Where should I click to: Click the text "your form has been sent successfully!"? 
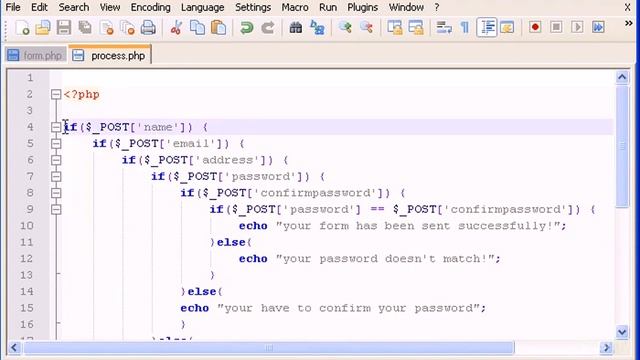(418, 226)
